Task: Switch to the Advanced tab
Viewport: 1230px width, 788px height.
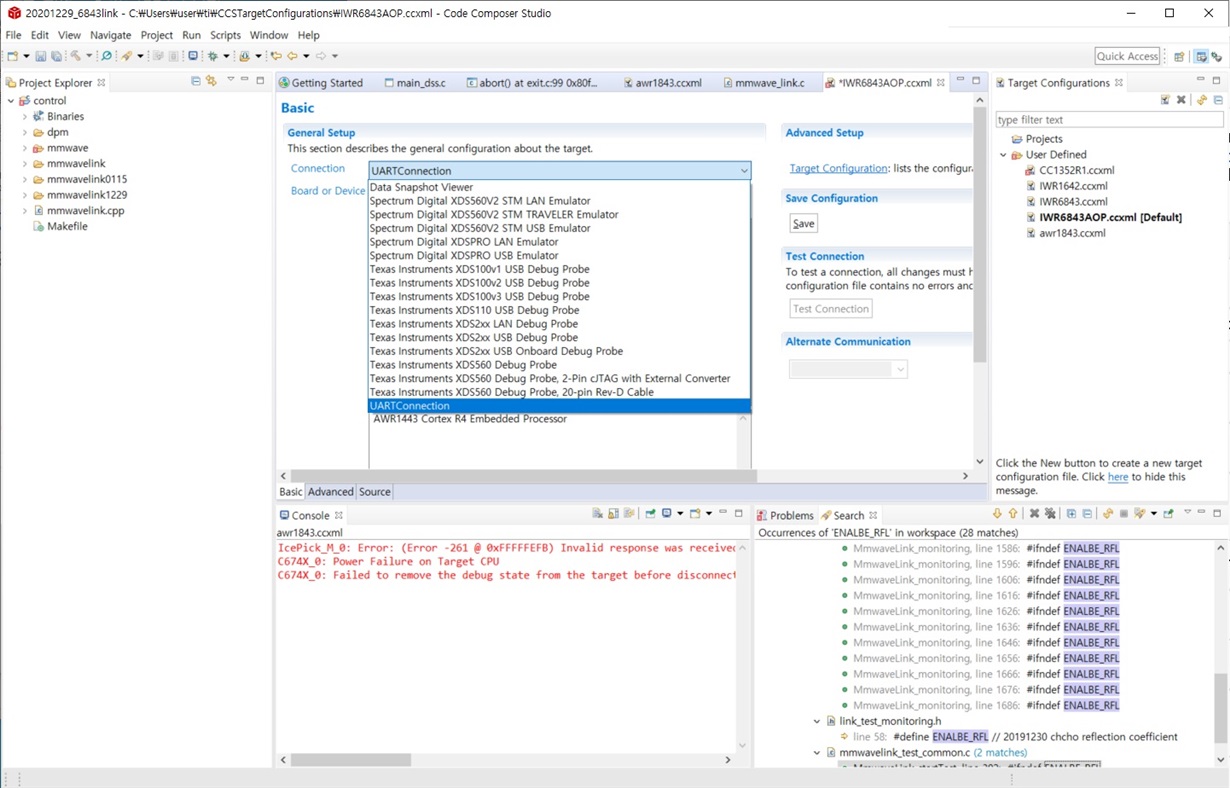Action: pos(330,492)
